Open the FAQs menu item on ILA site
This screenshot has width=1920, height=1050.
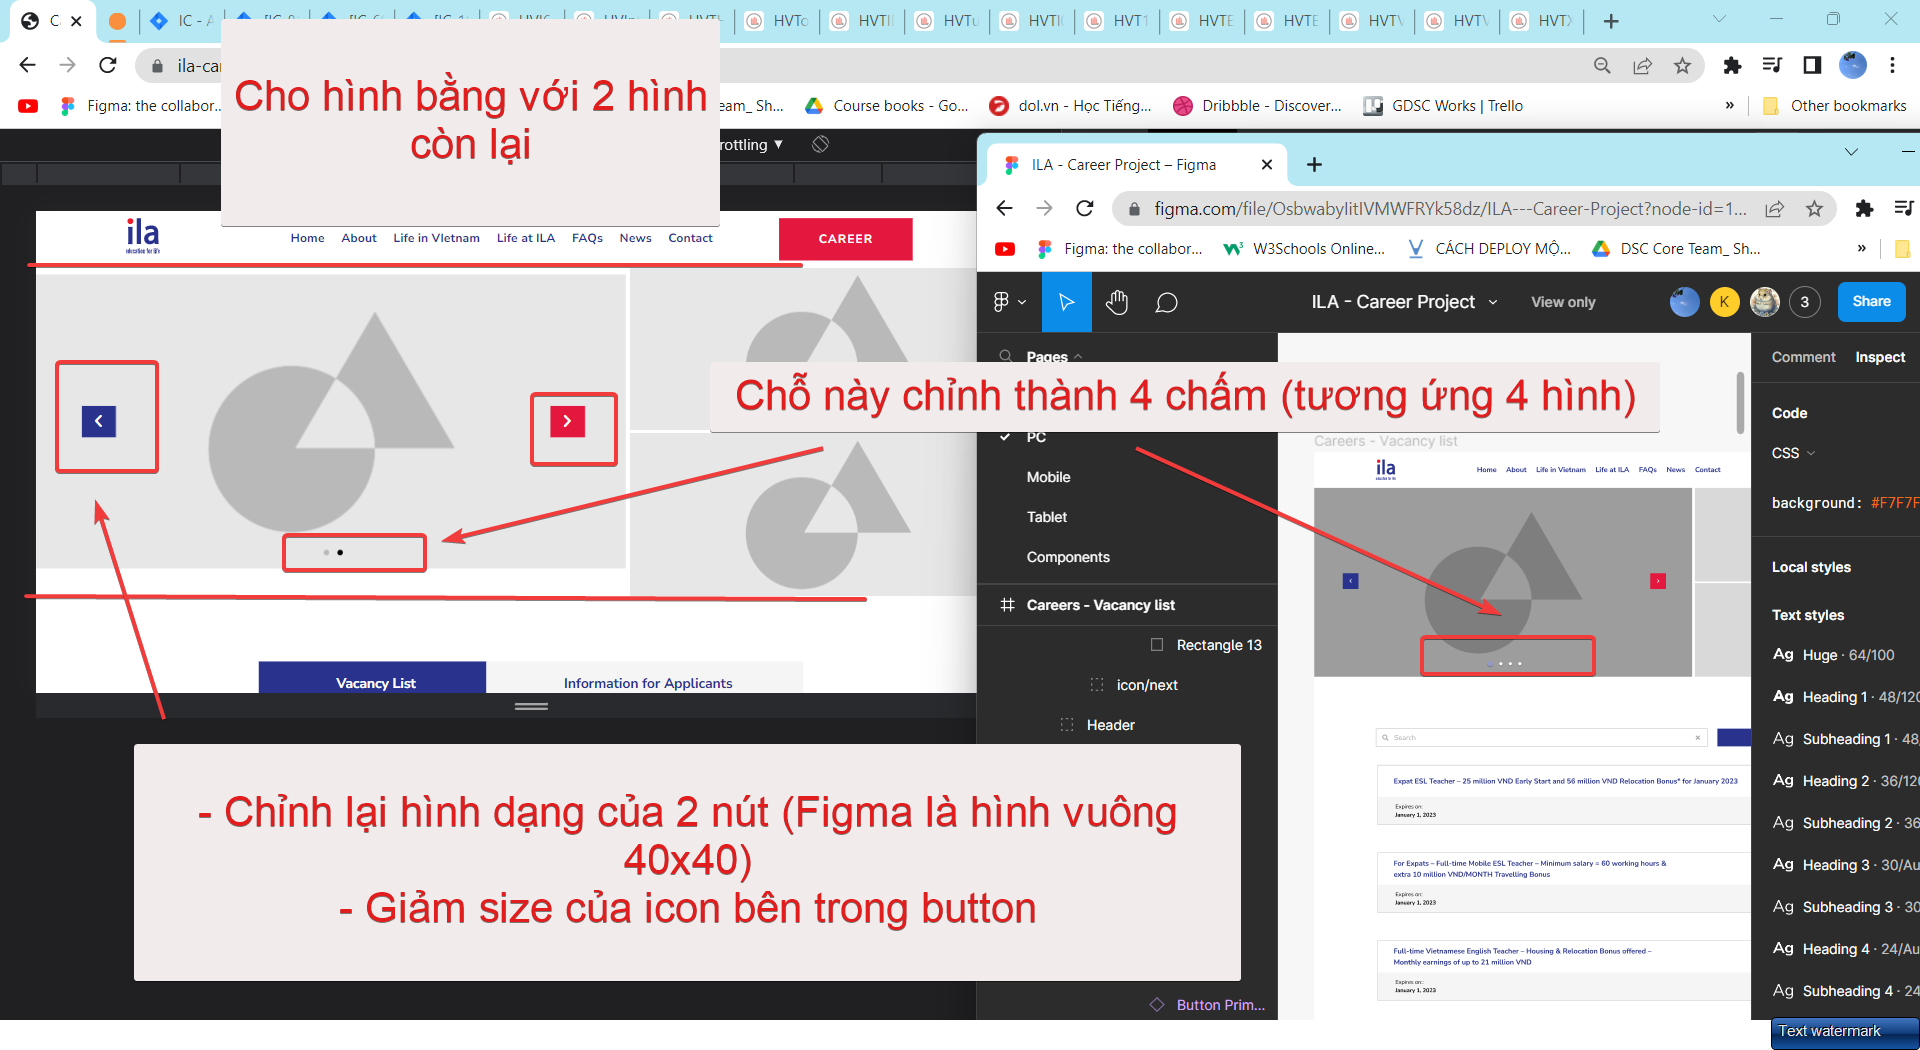point(587,238)
